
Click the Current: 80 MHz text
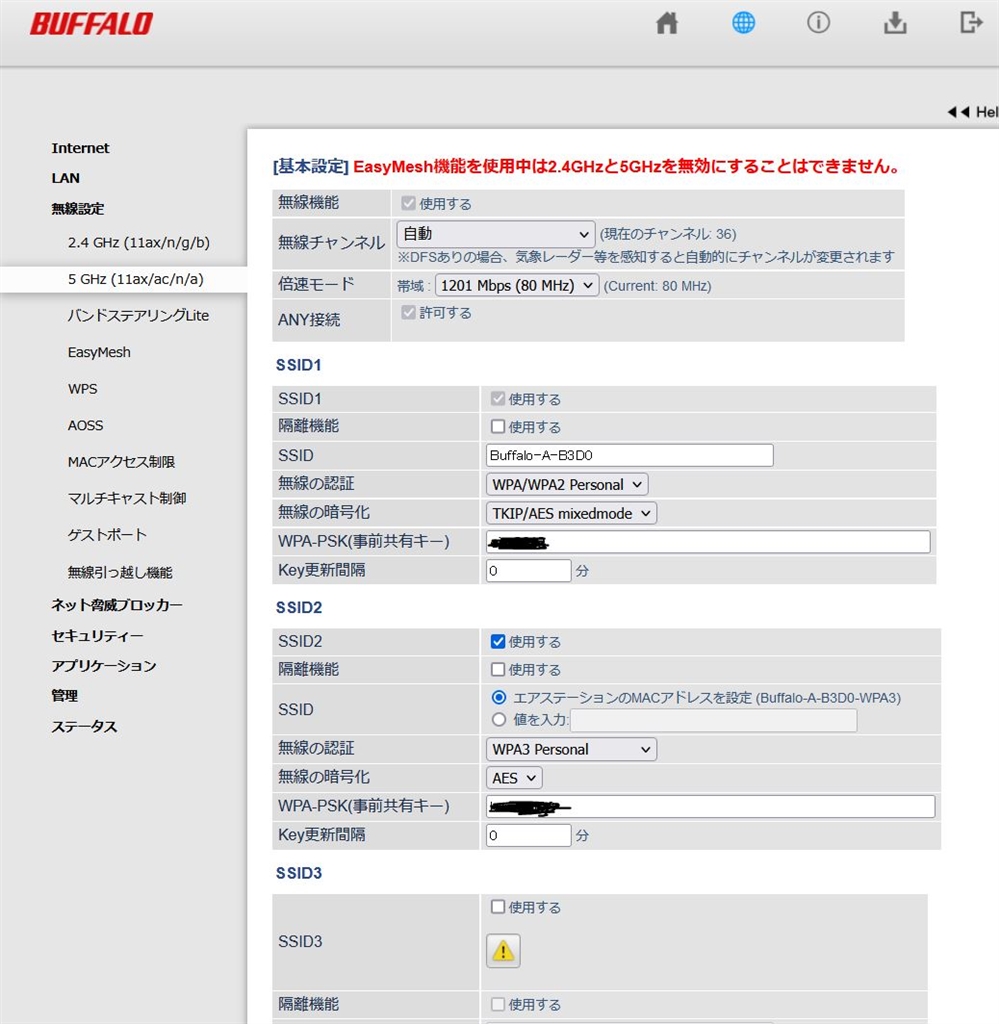point(658,286)
